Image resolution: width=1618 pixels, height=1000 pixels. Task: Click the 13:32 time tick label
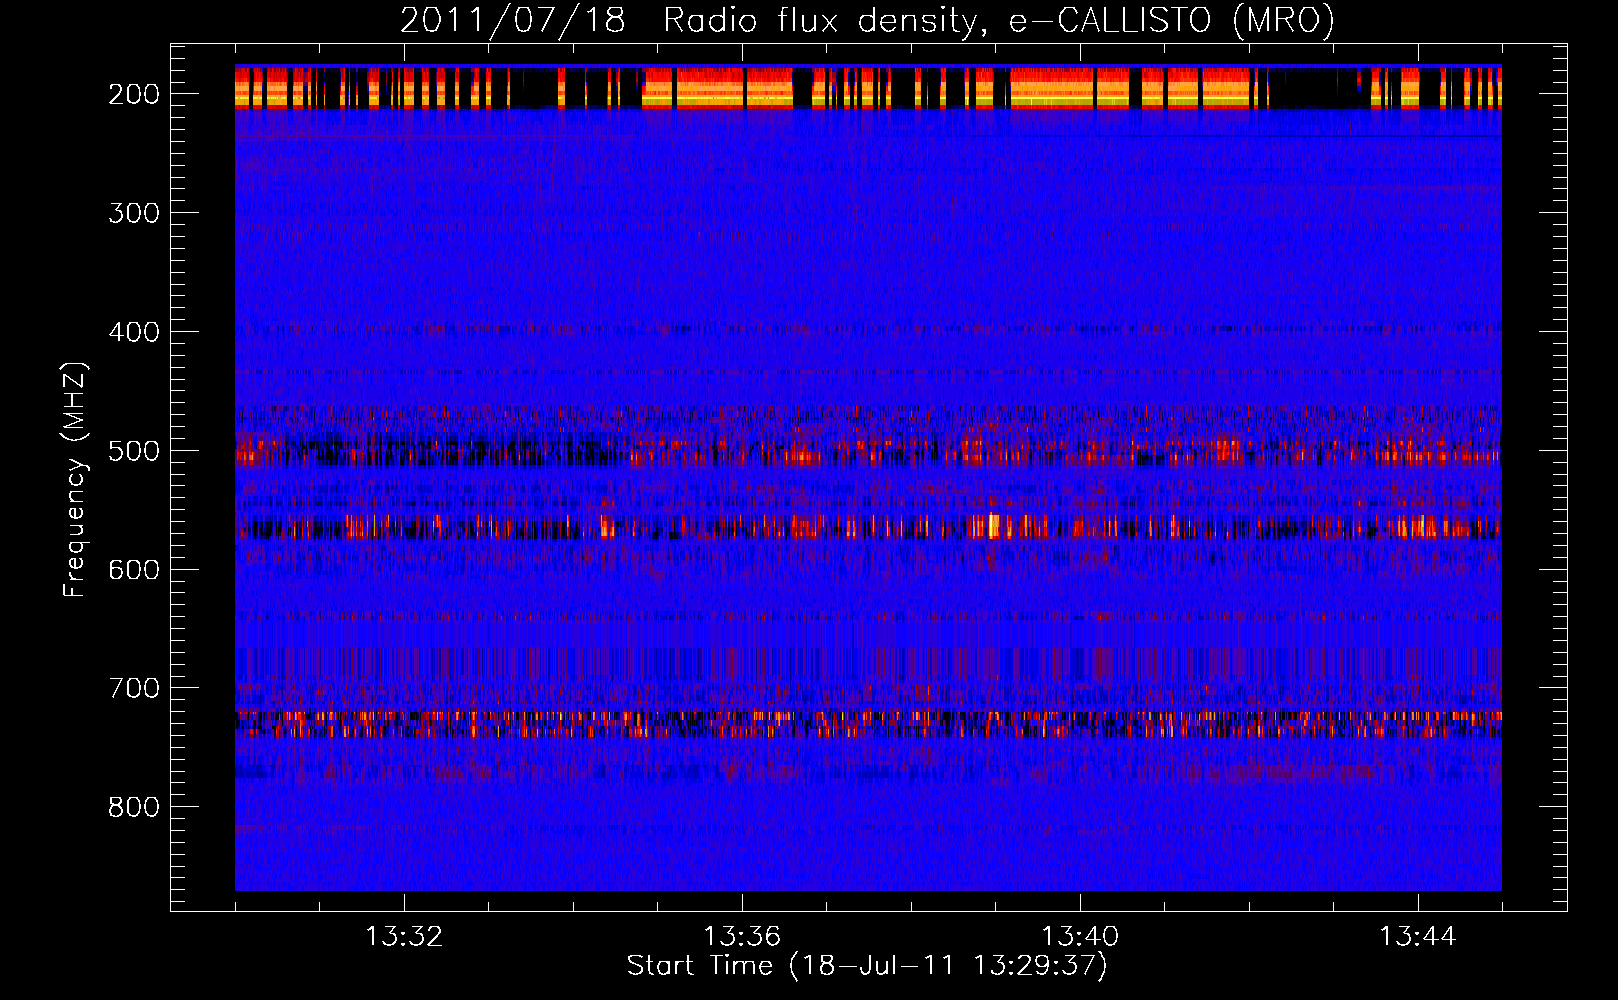[x=404, y=937]
